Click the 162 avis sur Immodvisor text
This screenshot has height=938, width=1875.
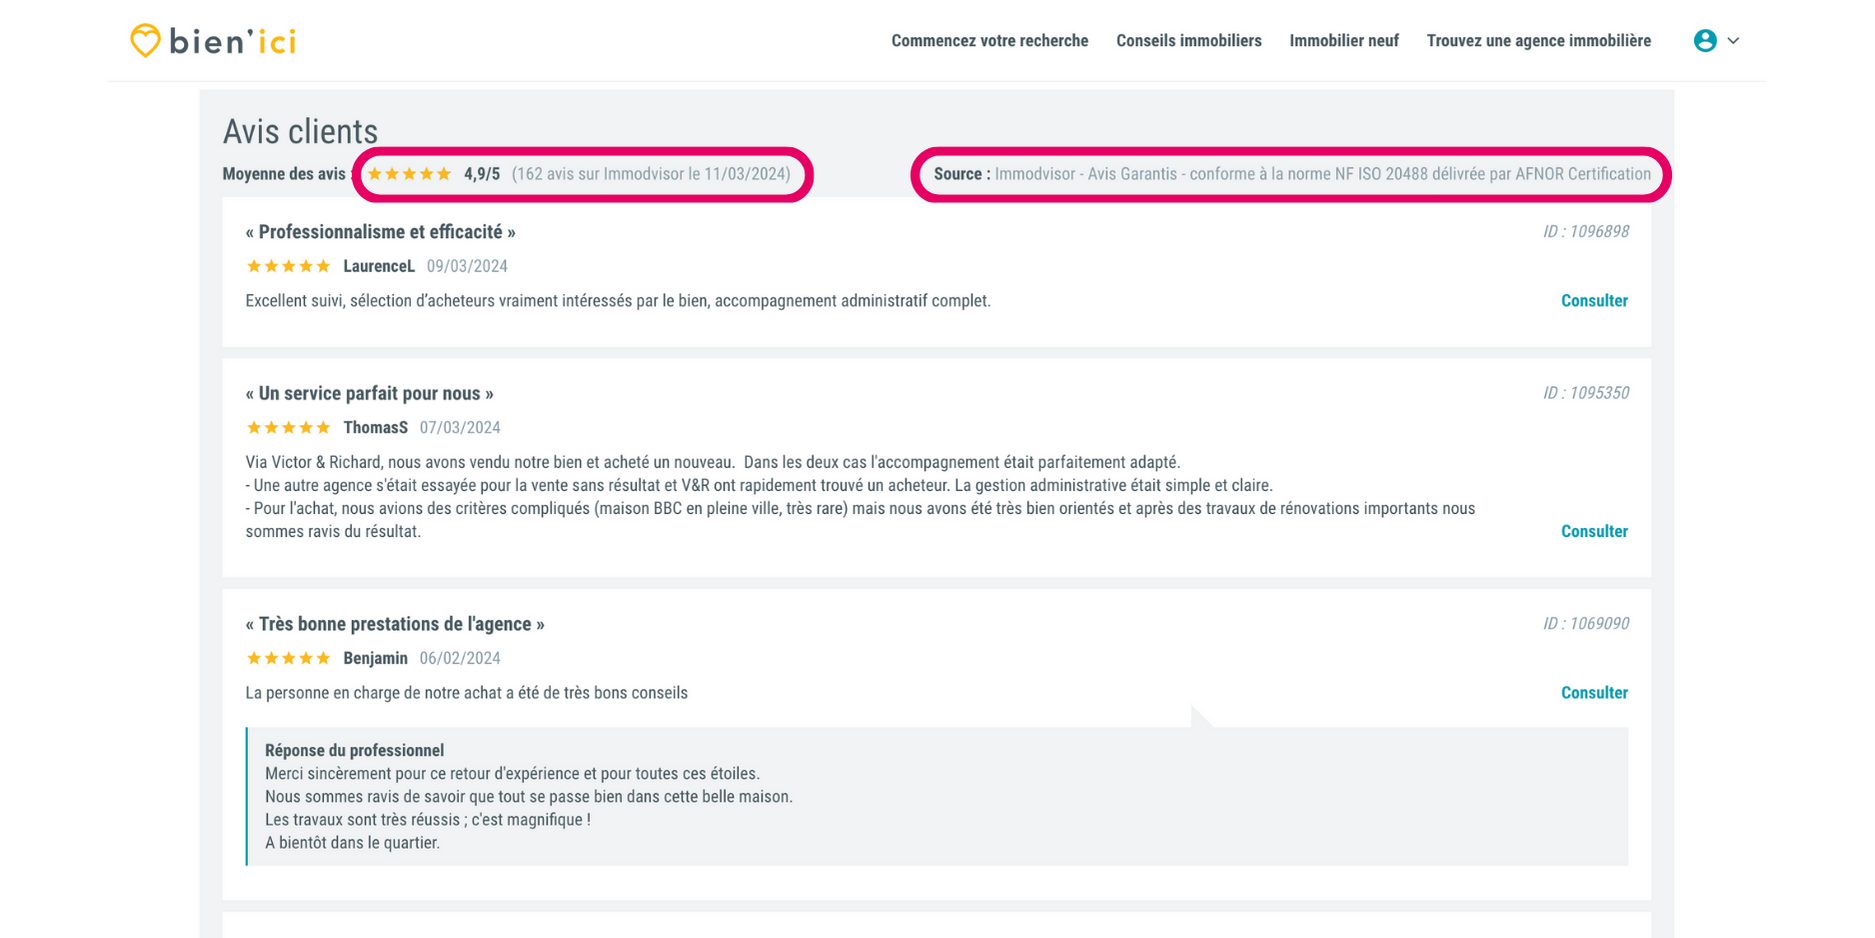coord(650,174)
